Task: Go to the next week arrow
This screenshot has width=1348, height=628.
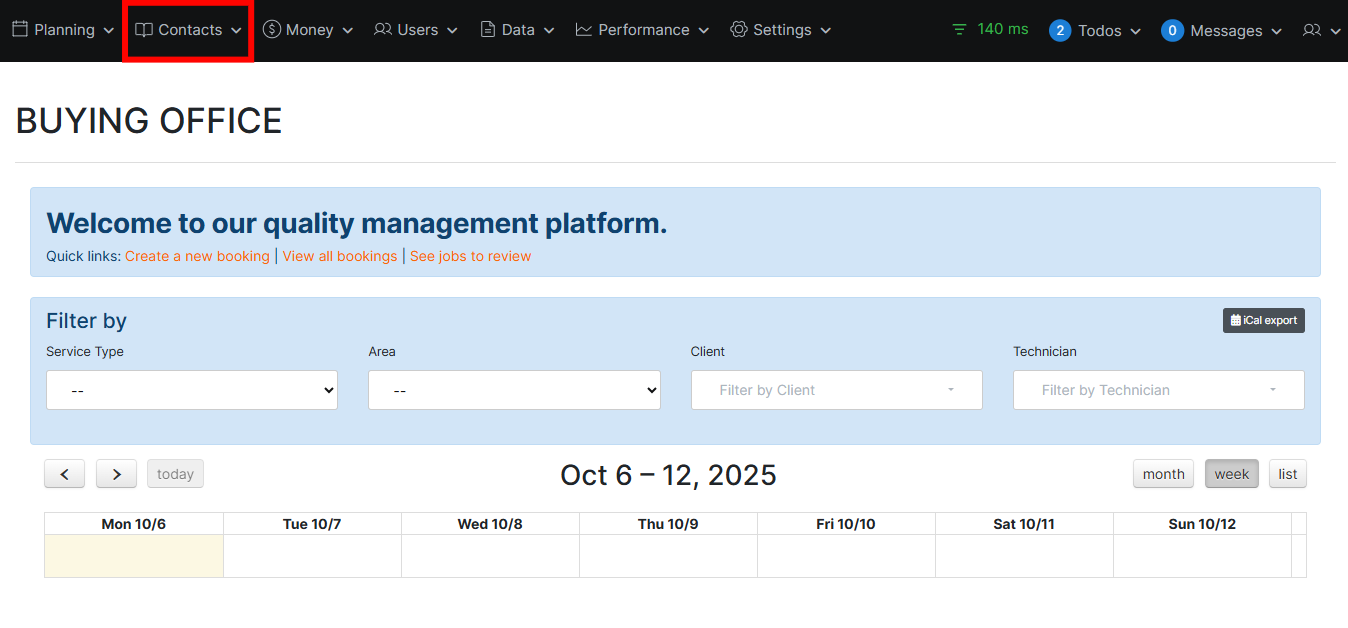Action: tap(116, 474)
